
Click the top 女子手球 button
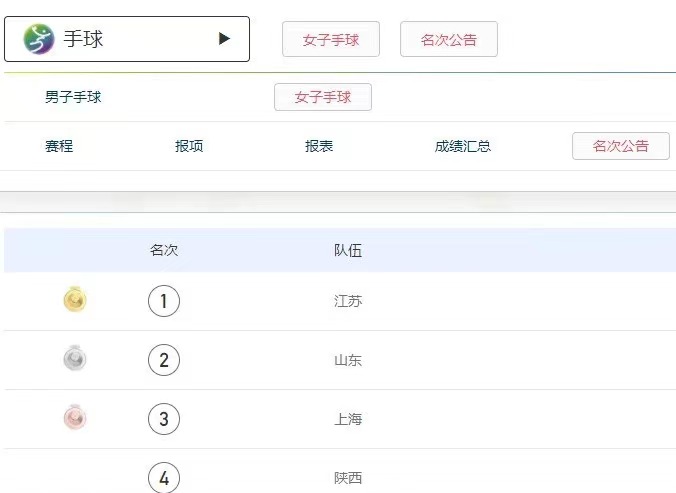click(x=331, y=40)
